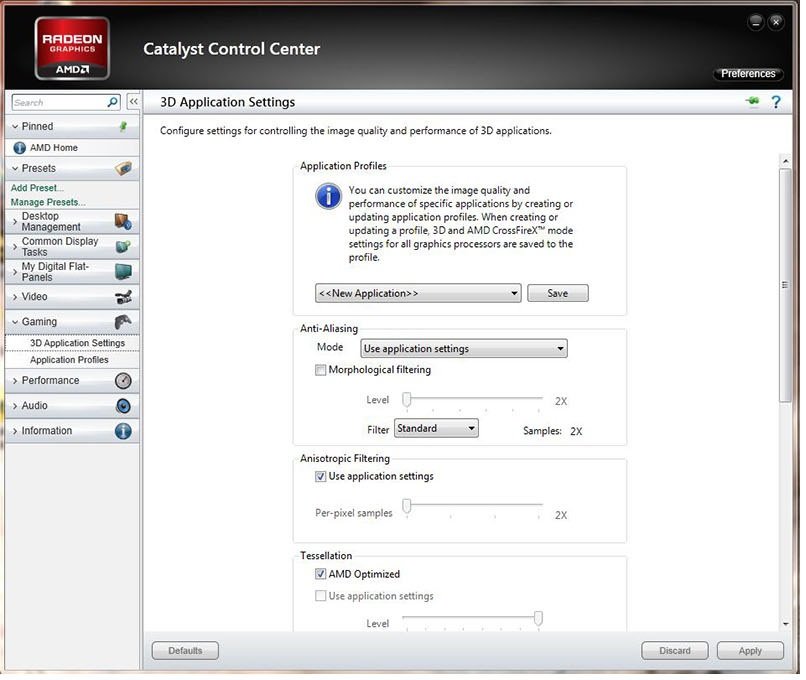Click Add Preset link

[37, 188]
